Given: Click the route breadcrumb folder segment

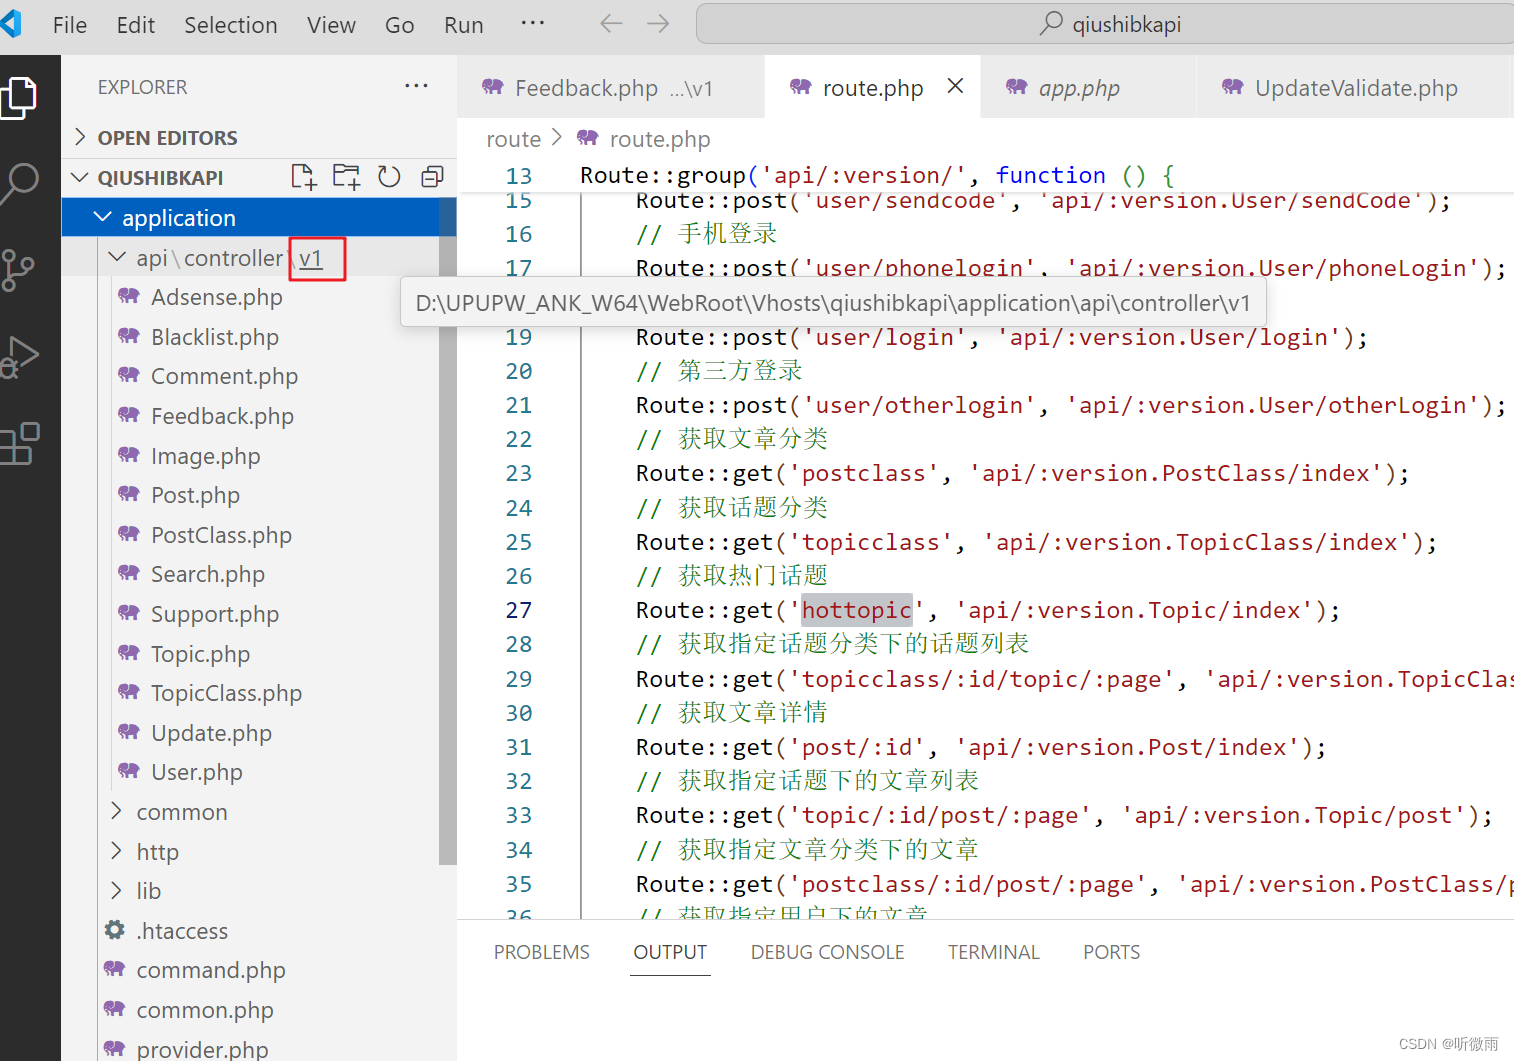Looking at the screenshot, I should pyautogui.click(x=513, y=139).
